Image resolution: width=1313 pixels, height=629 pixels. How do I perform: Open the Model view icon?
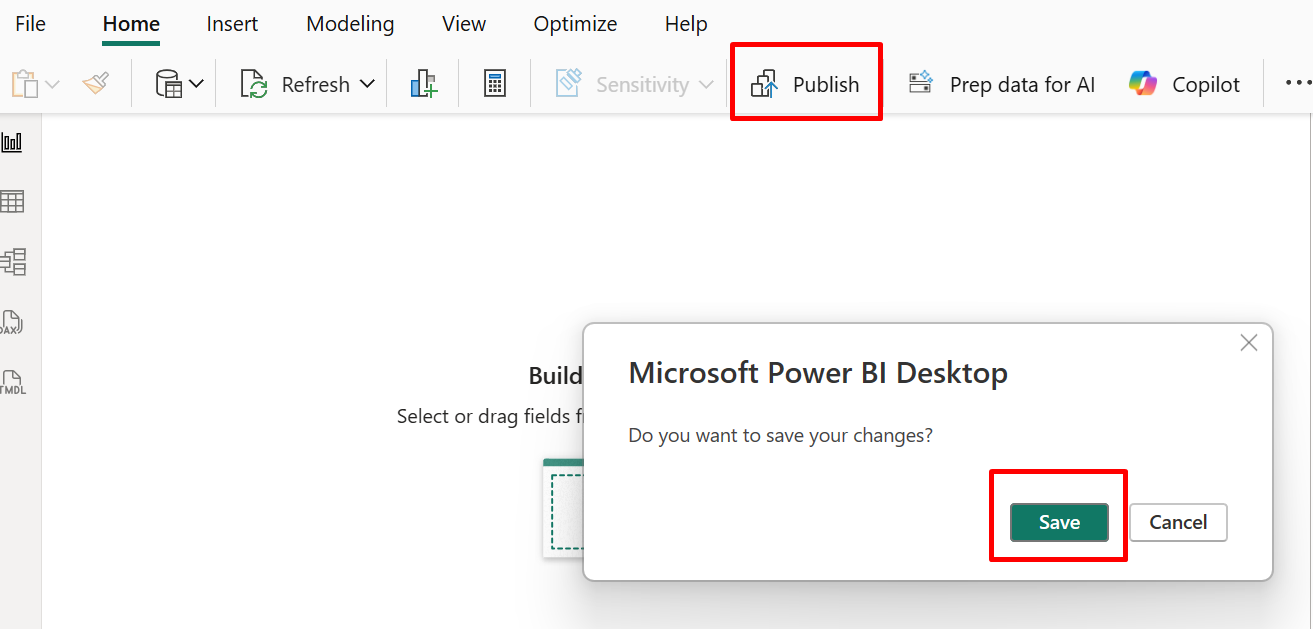[13, 262]
